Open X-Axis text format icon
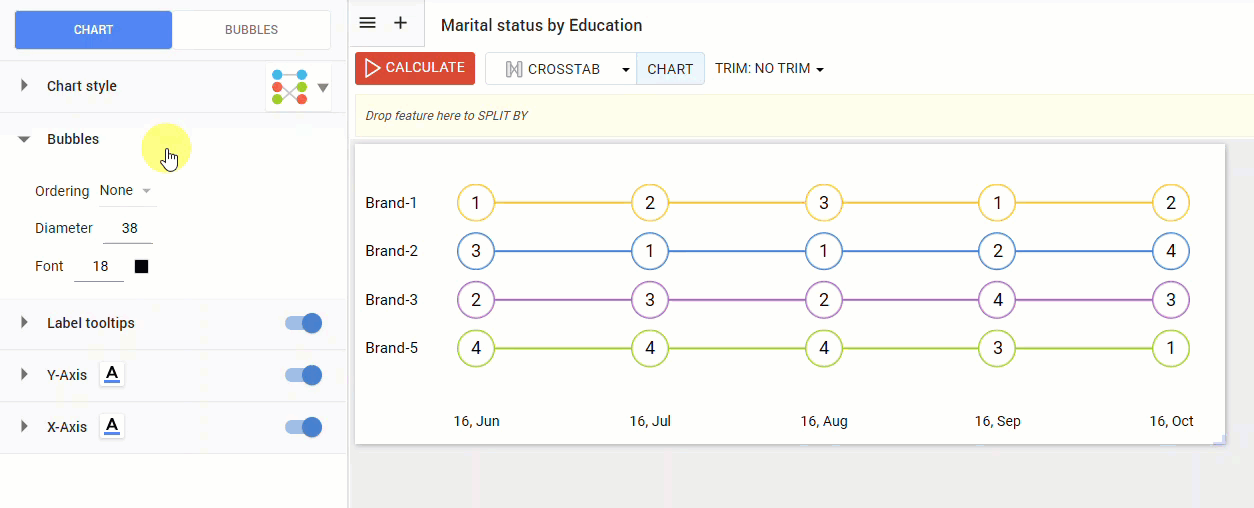 pyautogui.click(x=112, y=427)
